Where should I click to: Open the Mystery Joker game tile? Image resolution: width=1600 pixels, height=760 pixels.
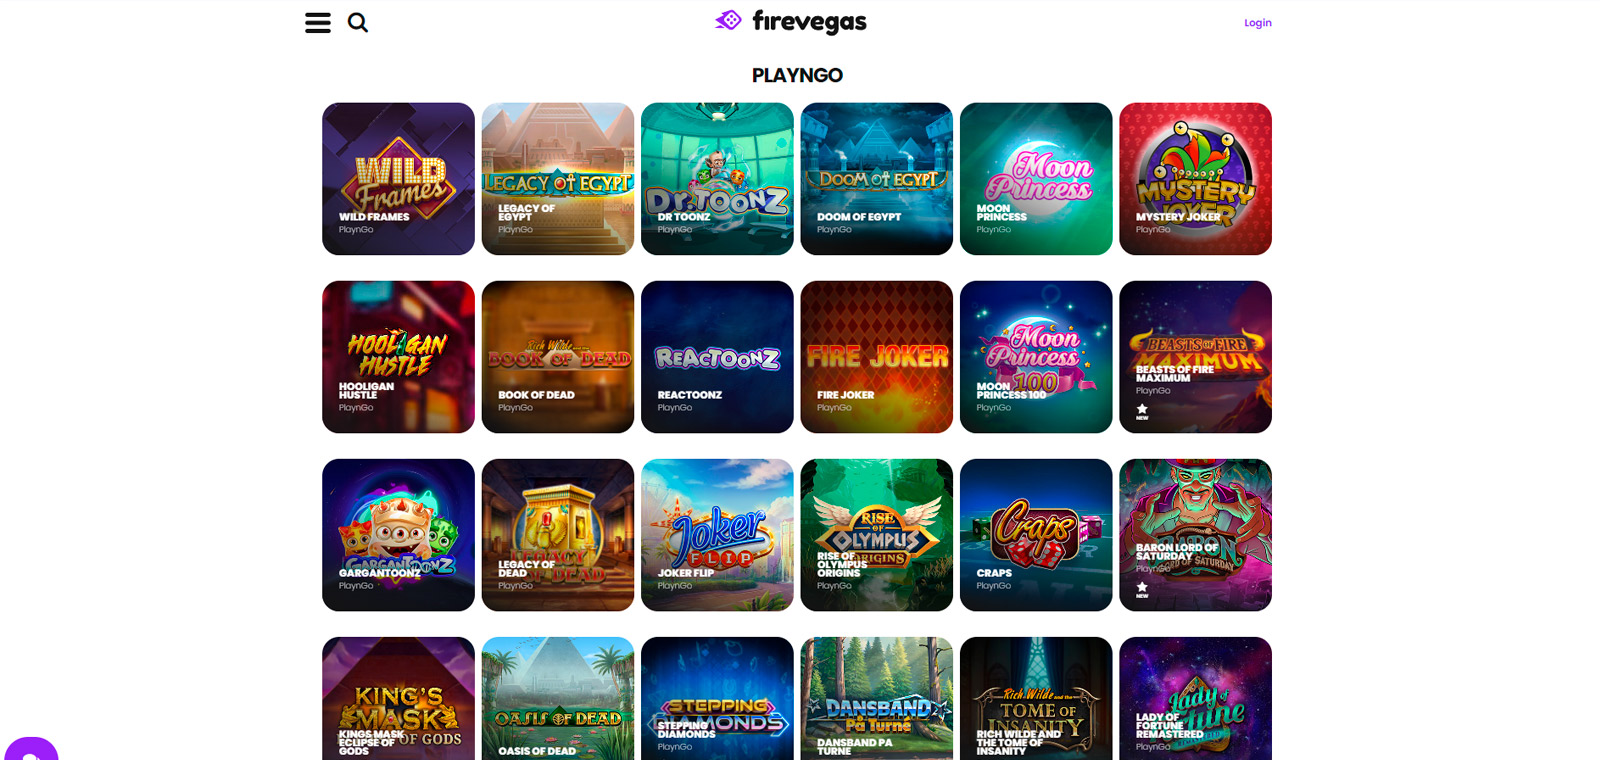point(1196,179)
